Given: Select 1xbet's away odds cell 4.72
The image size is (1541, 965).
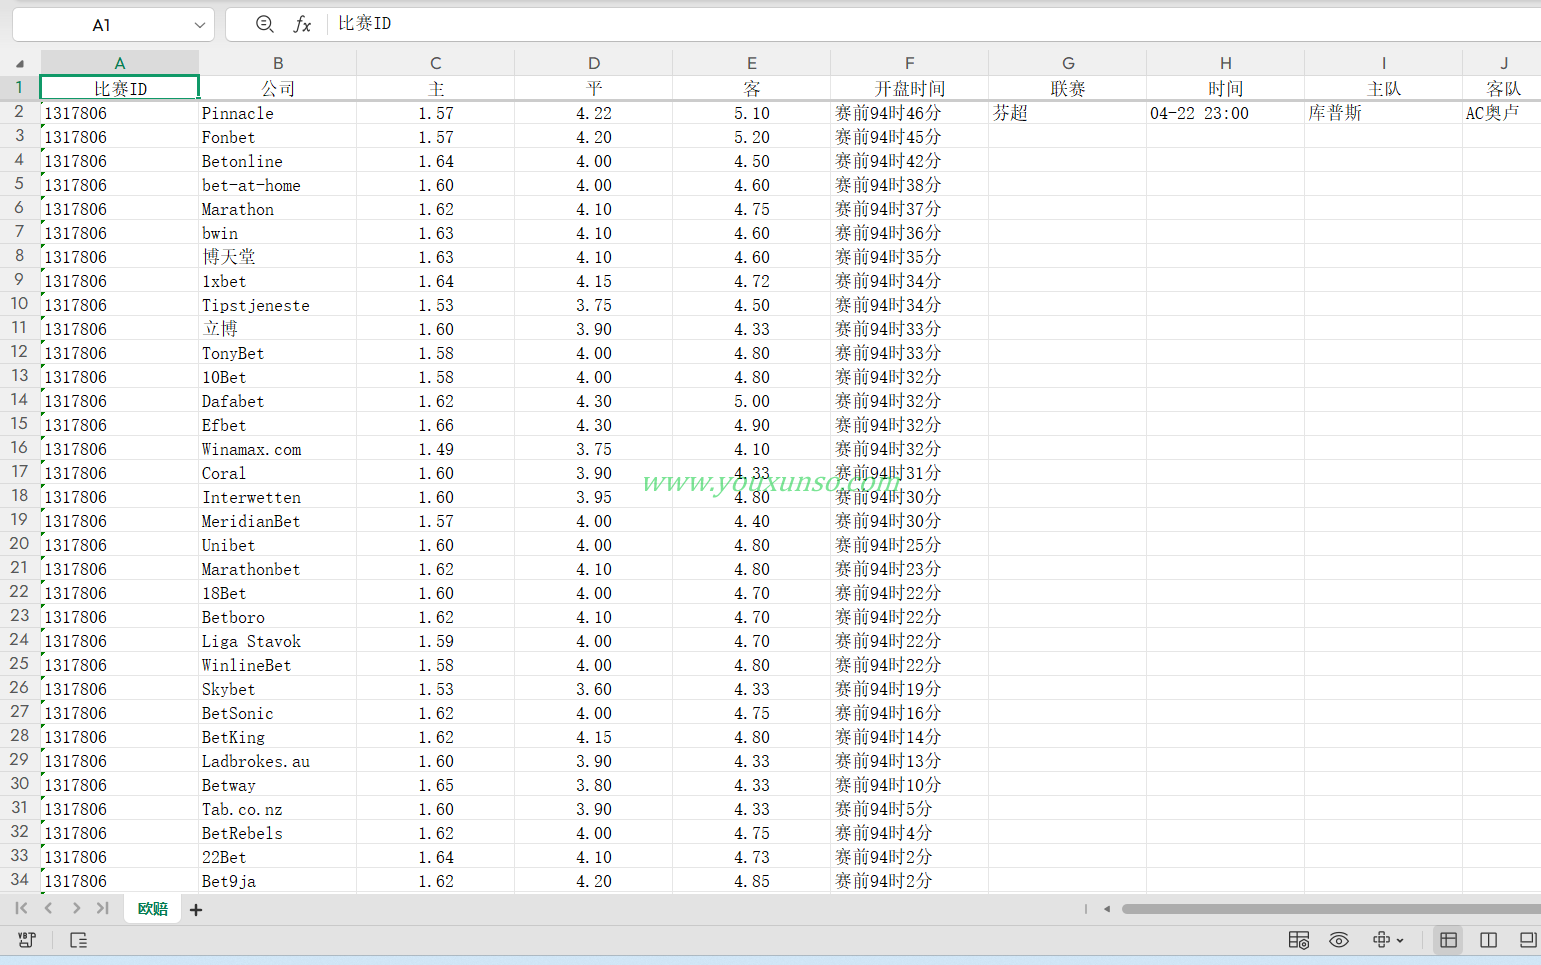Looking at the screenshot, I should click(752, 281).
